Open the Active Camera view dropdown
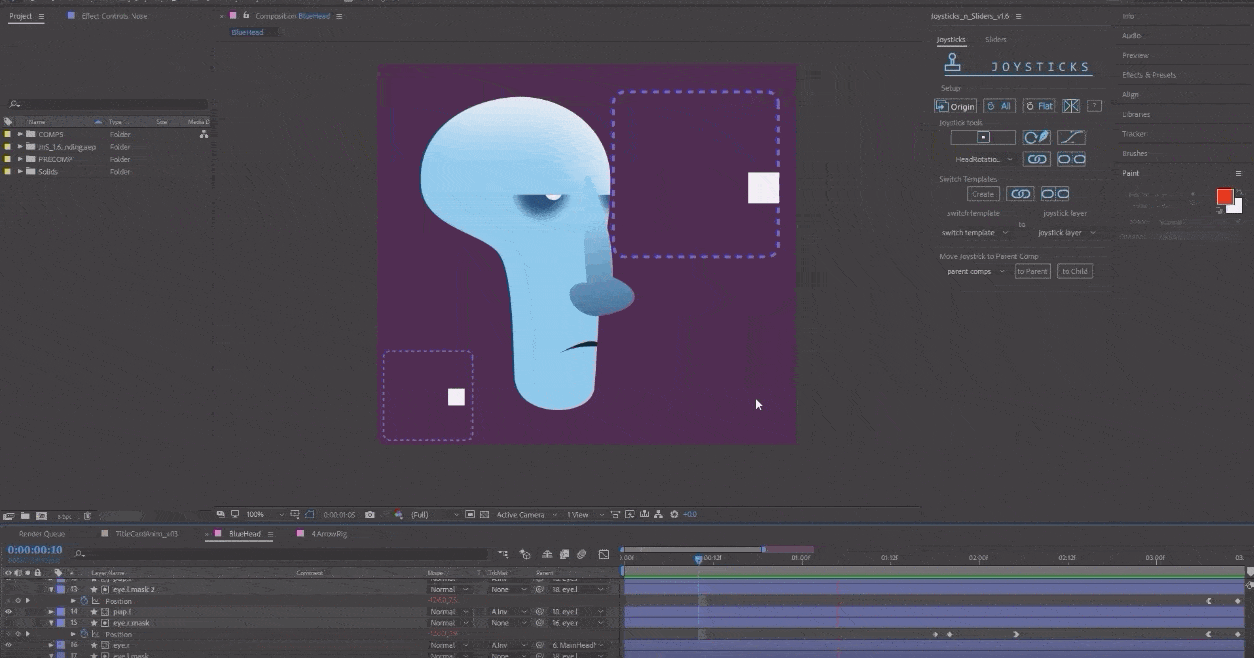The height and width of the screenshot is (658, 1254). [520, 514]
